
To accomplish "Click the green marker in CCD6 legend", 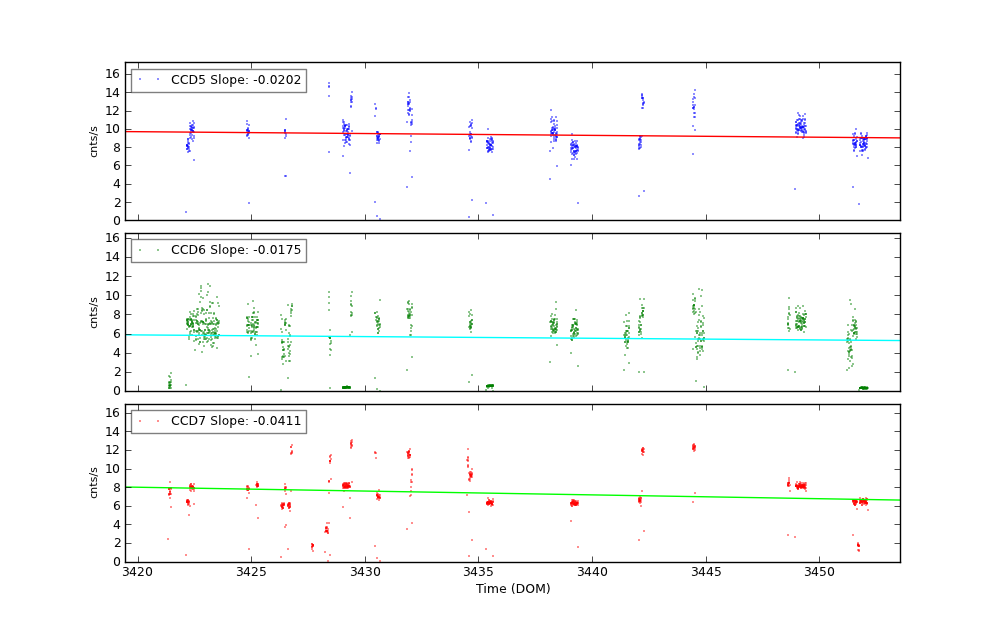I will pyautogui.click(x=140, y=250).
